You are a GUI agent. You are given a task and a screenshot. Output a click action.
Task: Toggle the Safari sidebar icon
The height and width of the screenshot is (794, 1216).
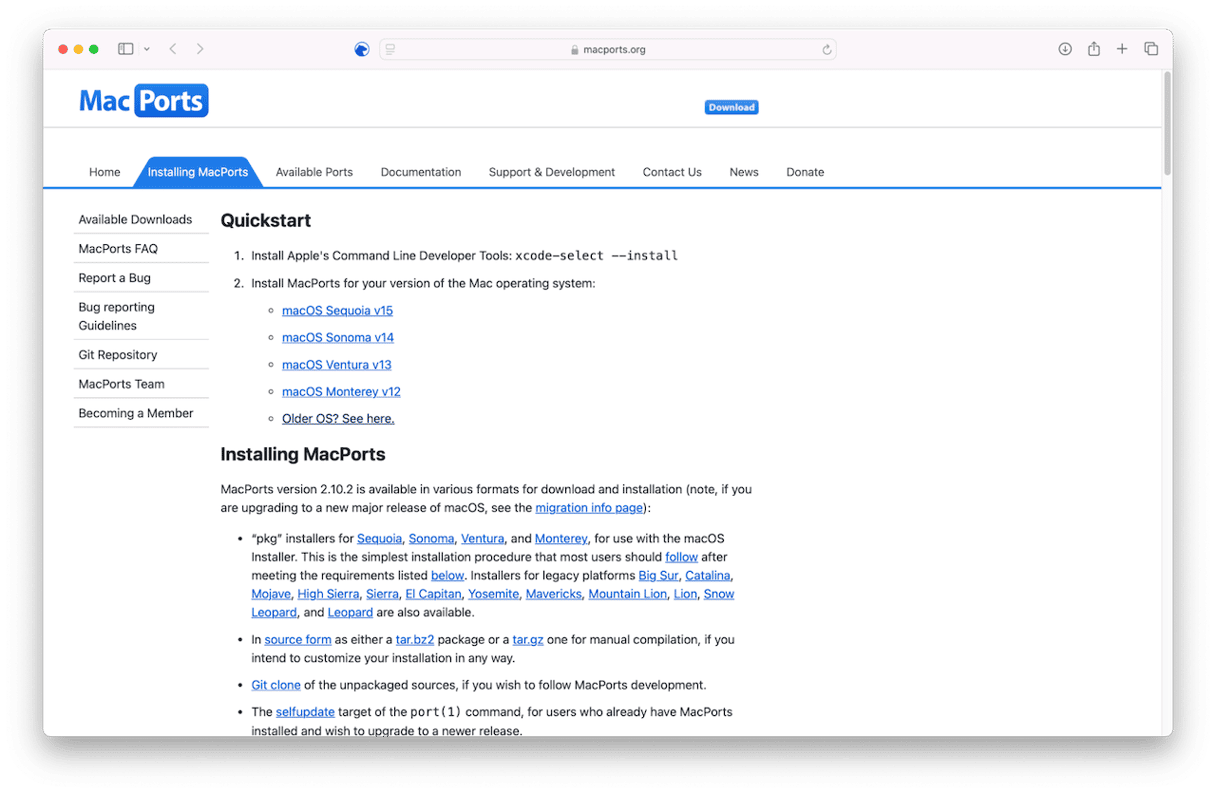pos(126,49)
